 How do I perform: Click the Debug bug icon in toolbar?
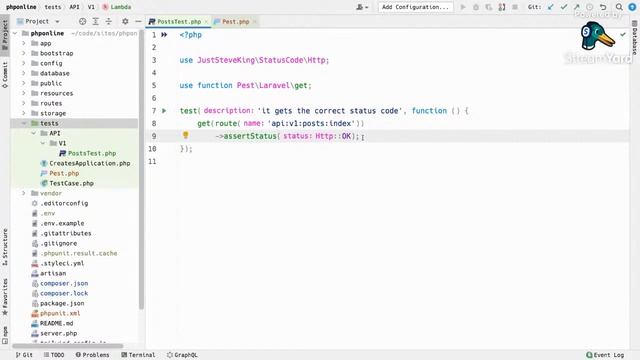click(476, 7)
